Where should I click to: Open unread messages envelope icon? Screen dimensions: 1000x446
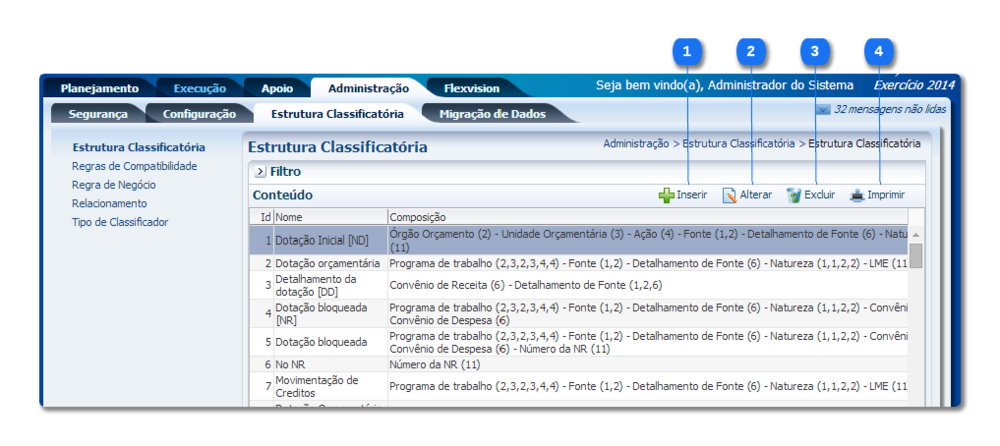pyautogui.click(x=823, y=110)
